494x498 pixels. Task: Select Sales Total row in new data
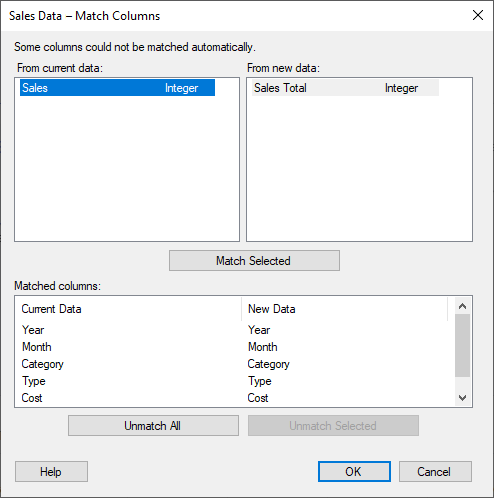345,88
